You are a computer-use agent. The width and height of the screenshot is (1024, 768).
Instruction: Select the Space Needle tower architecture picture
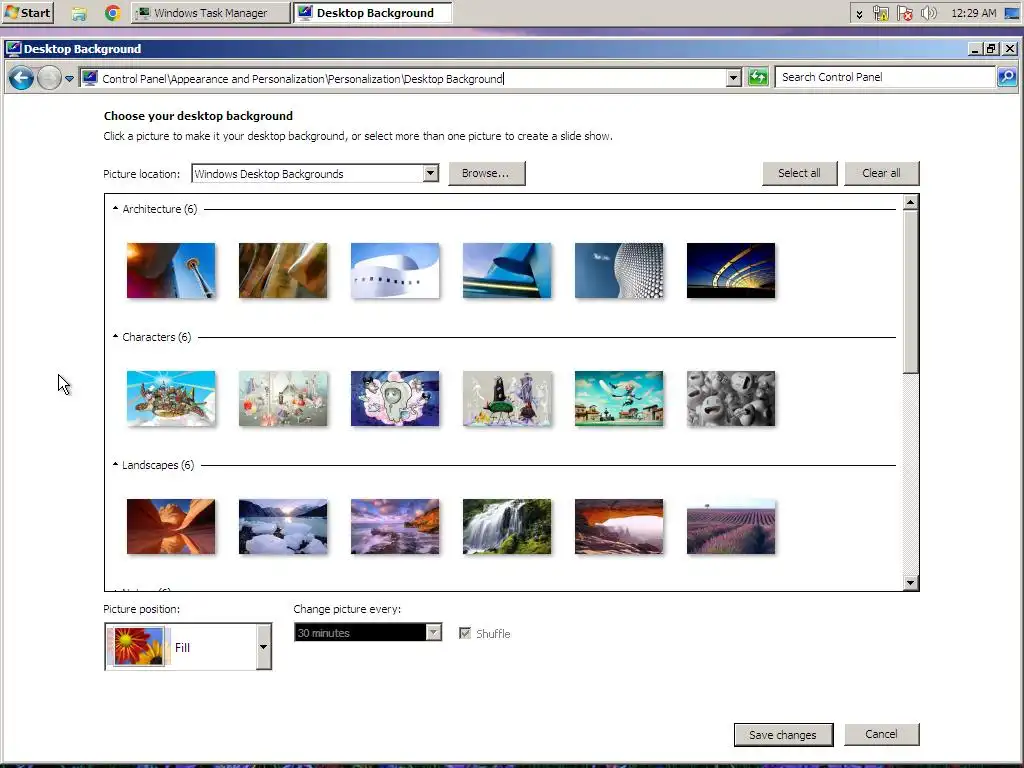(x=171, y=271)
